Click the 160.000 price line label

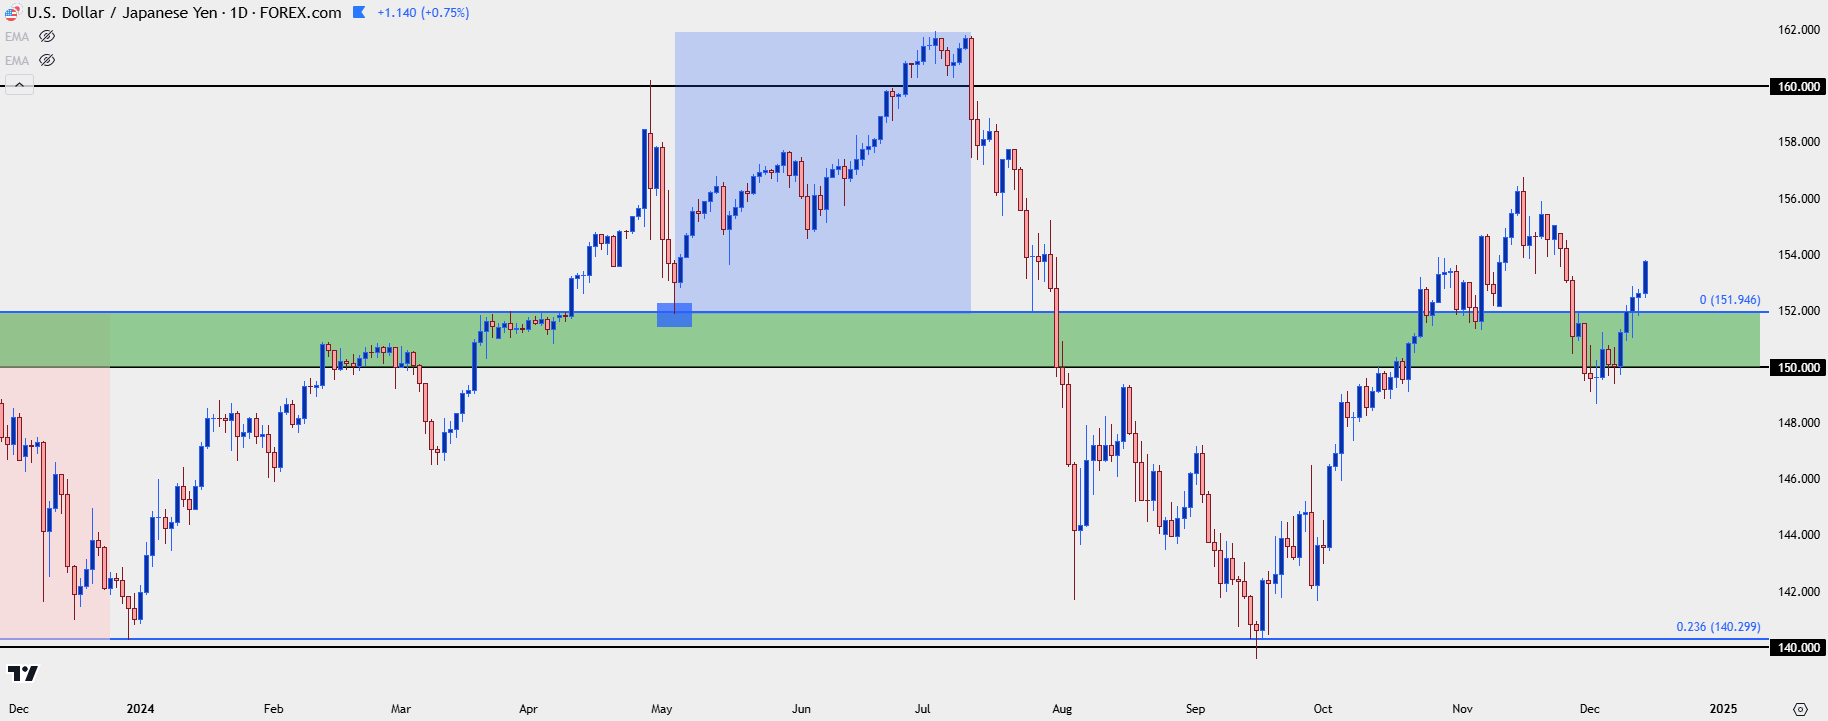click(x=1798, y=86)
